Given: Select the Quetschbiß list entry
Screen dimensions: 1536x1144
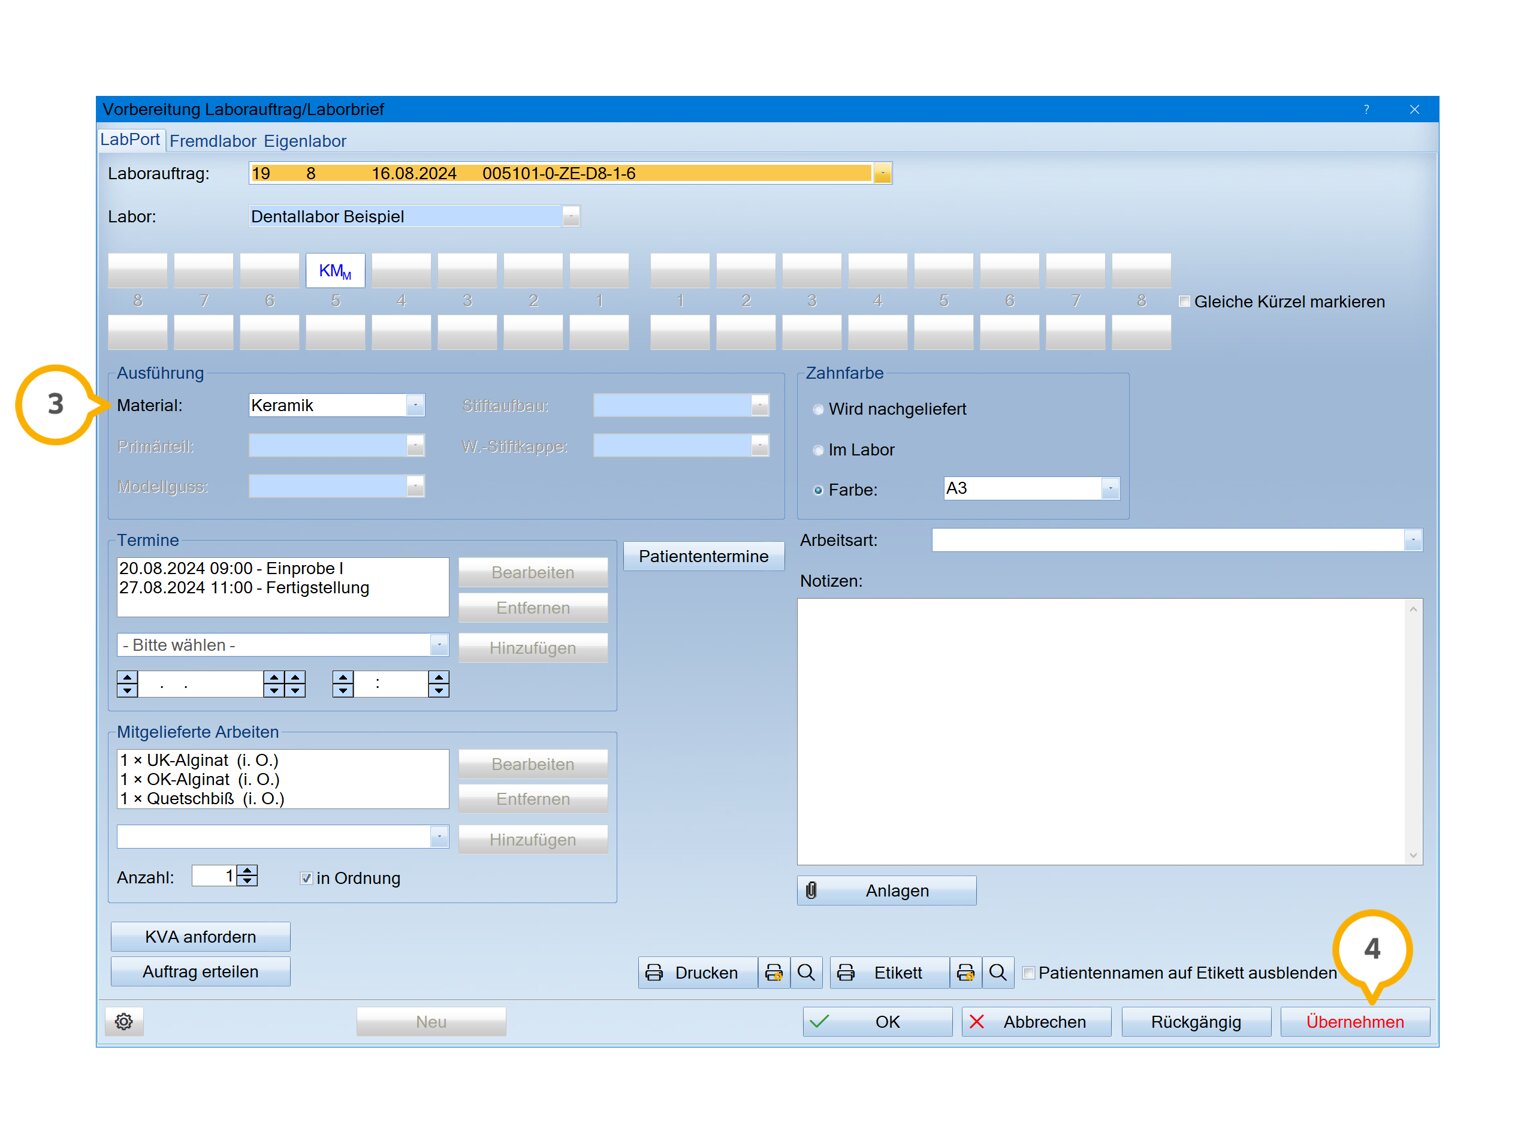Looking at the screenshot, I should [202, 799].
